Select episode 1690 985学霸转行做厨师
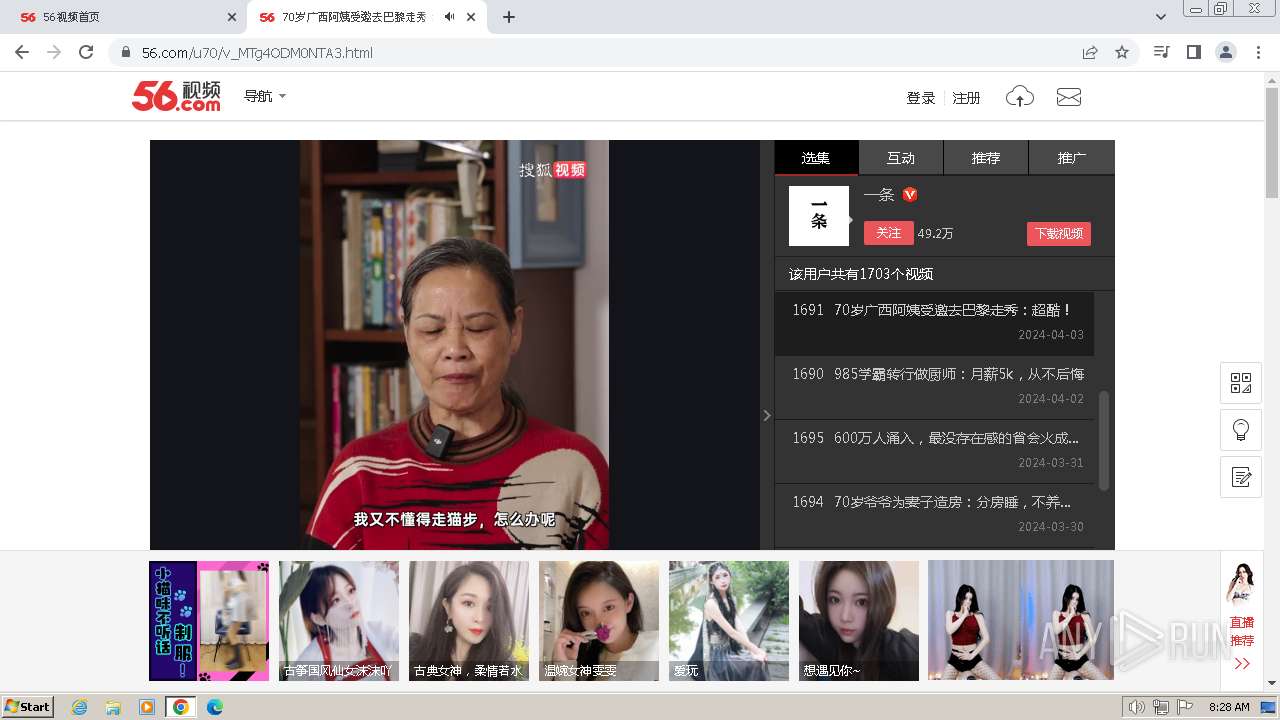This screenshot has height=720, width=1280. click(x=934, y=387)
